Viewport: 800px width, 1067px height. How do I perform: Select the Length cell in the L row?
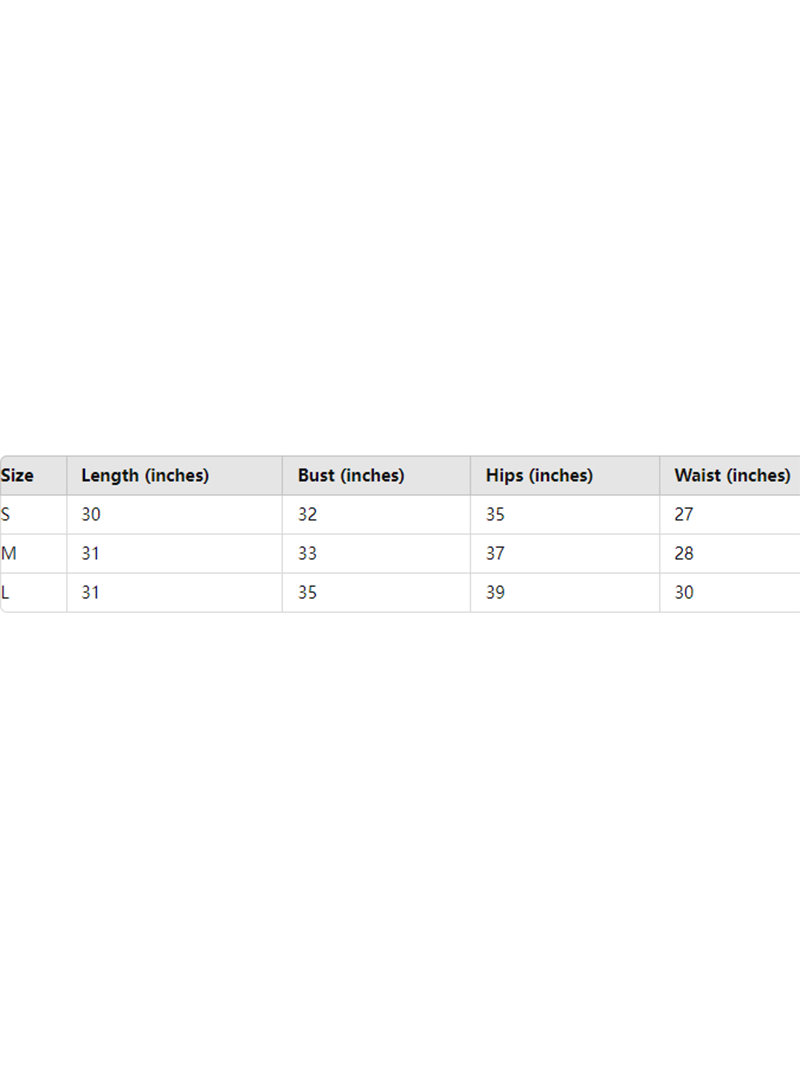pyautogui.click(x=91, y=593)
